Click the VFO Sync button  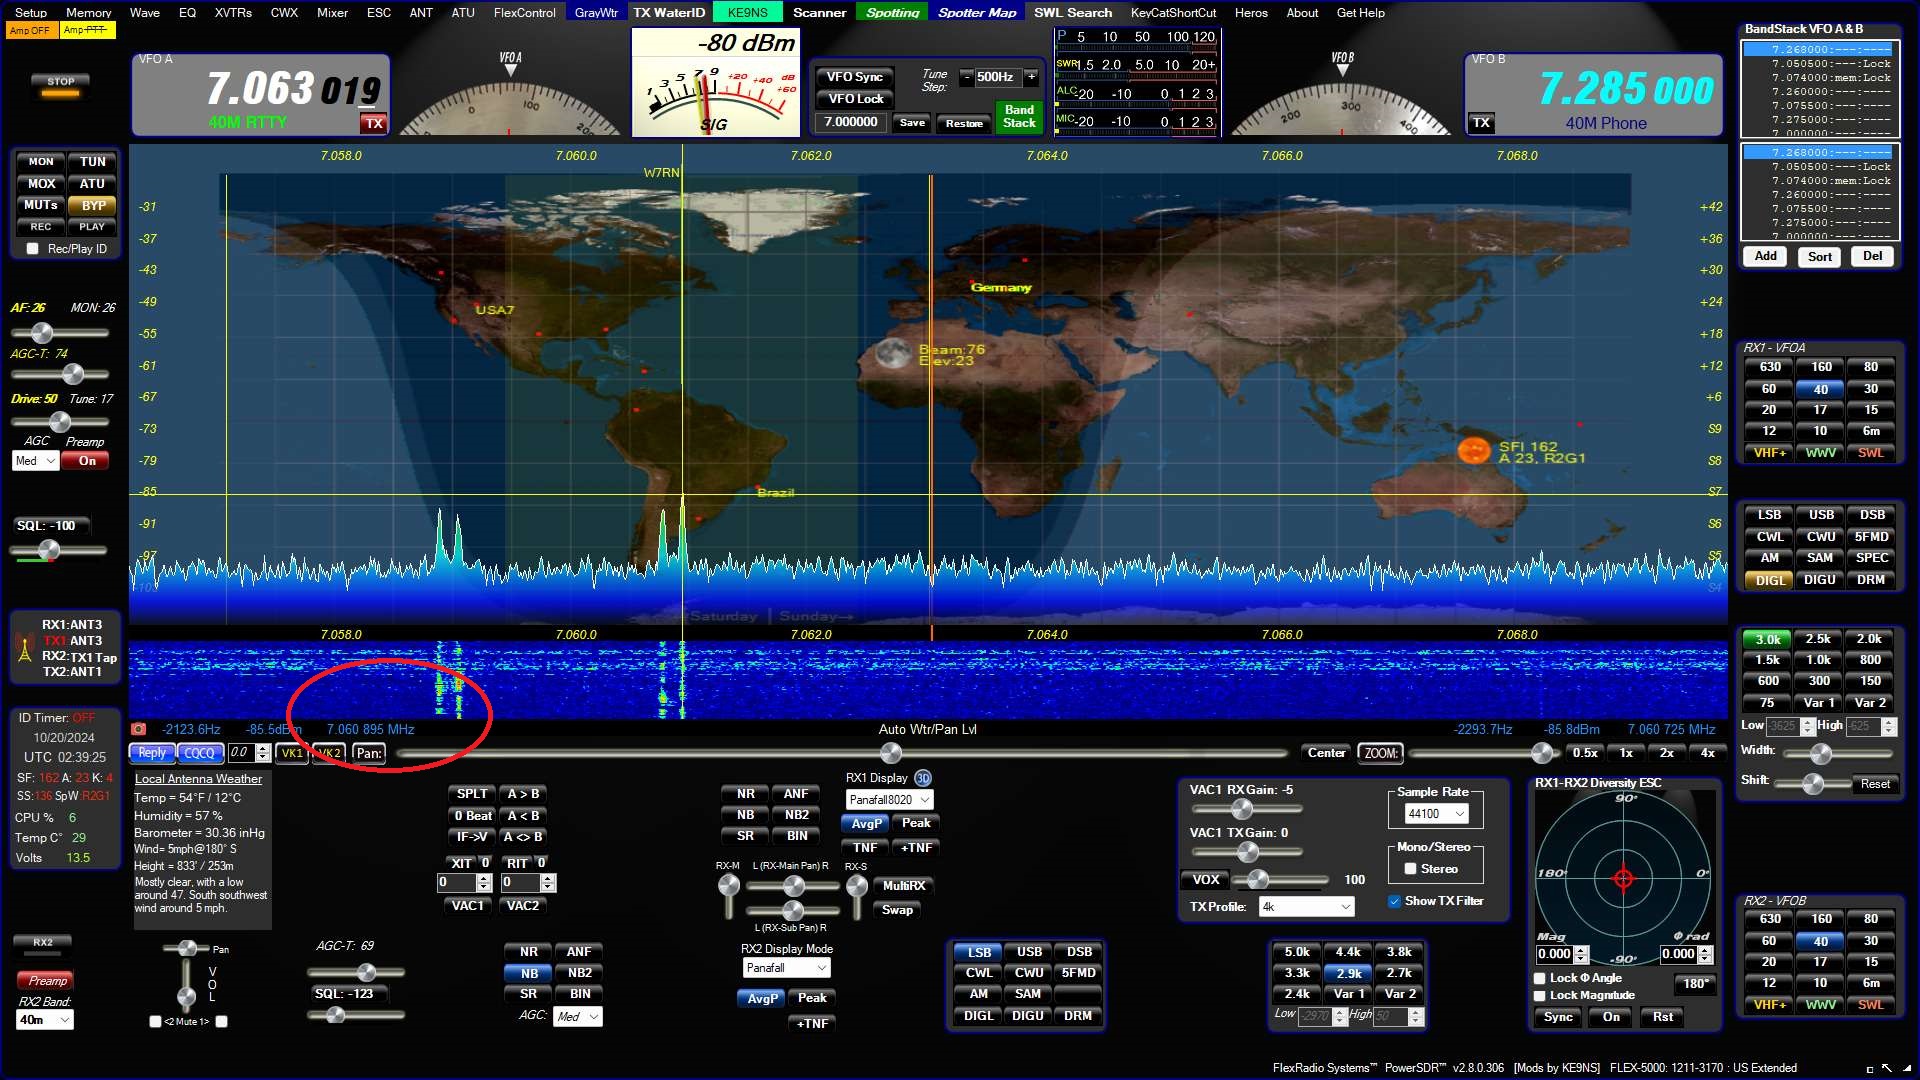click(854, 77)
